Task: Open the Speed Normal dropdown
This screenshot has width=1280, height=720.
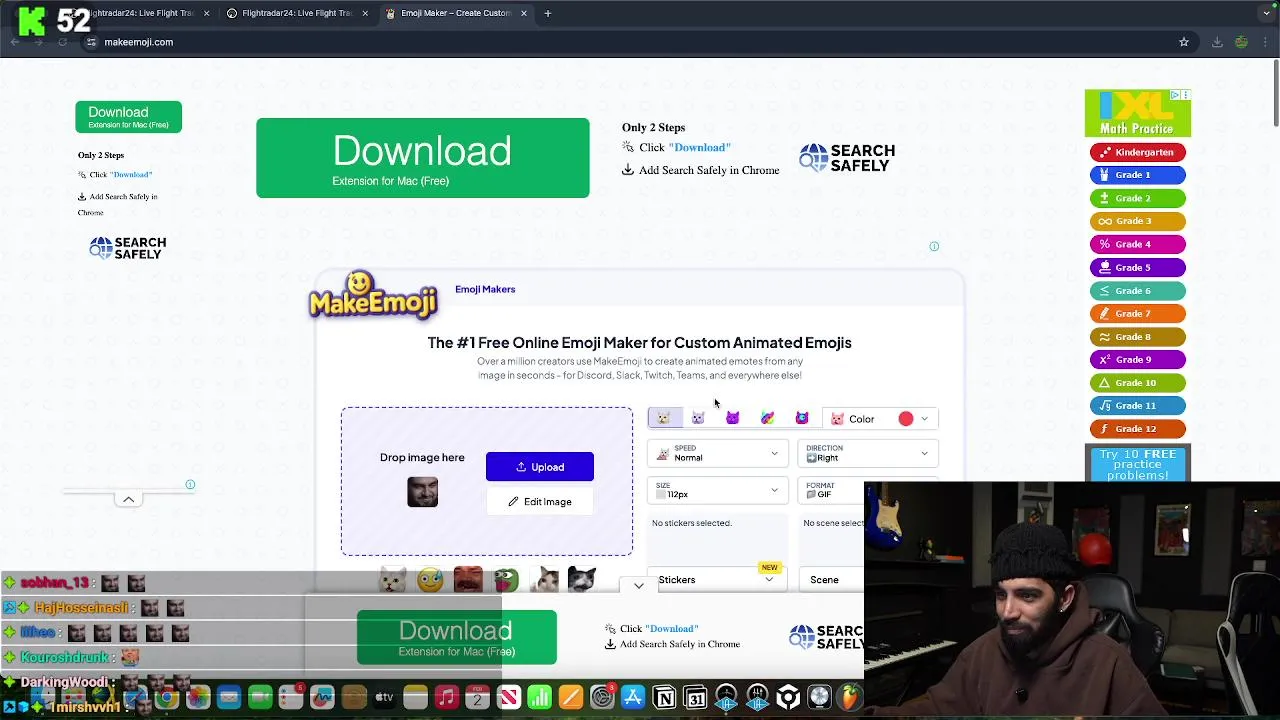Action: click(x=717, y=454)
